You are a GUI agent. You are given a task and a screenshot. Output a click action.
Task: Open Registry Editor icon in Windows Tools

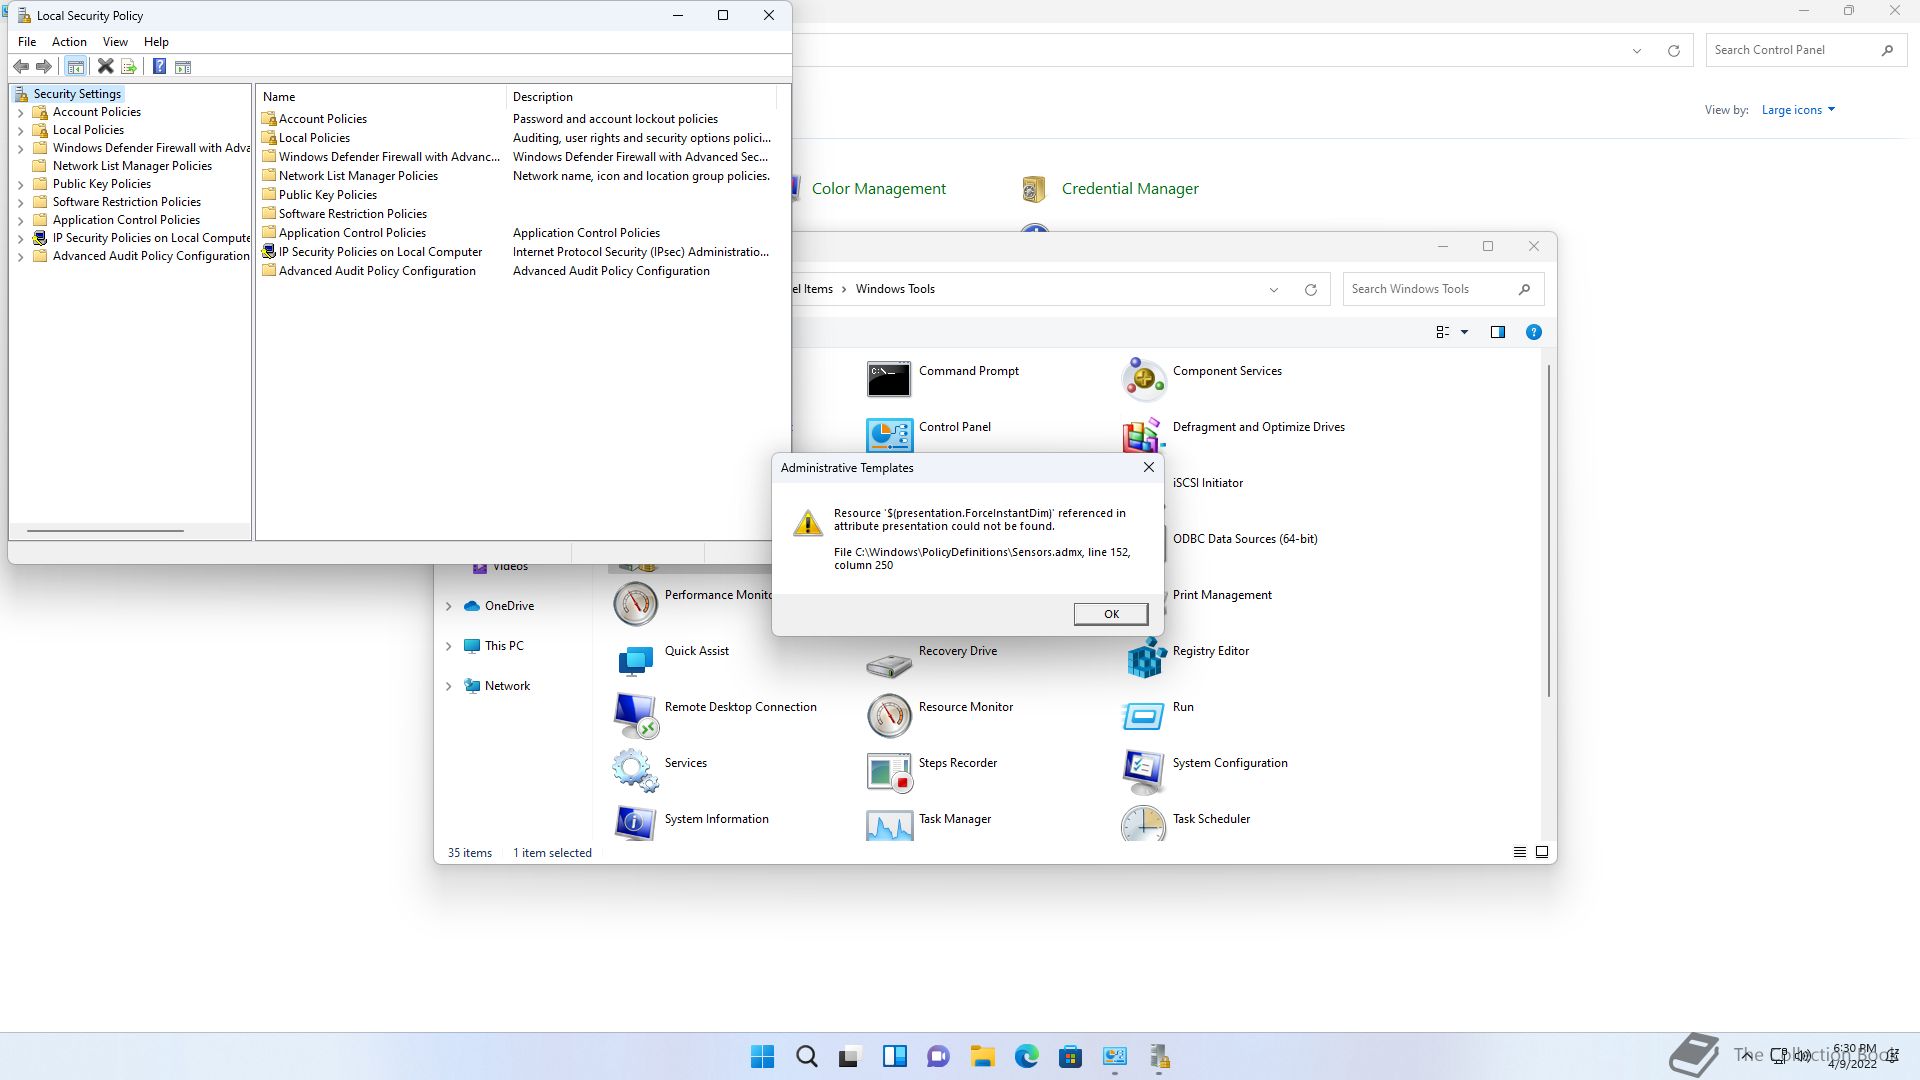click(x=1146, y=659)
